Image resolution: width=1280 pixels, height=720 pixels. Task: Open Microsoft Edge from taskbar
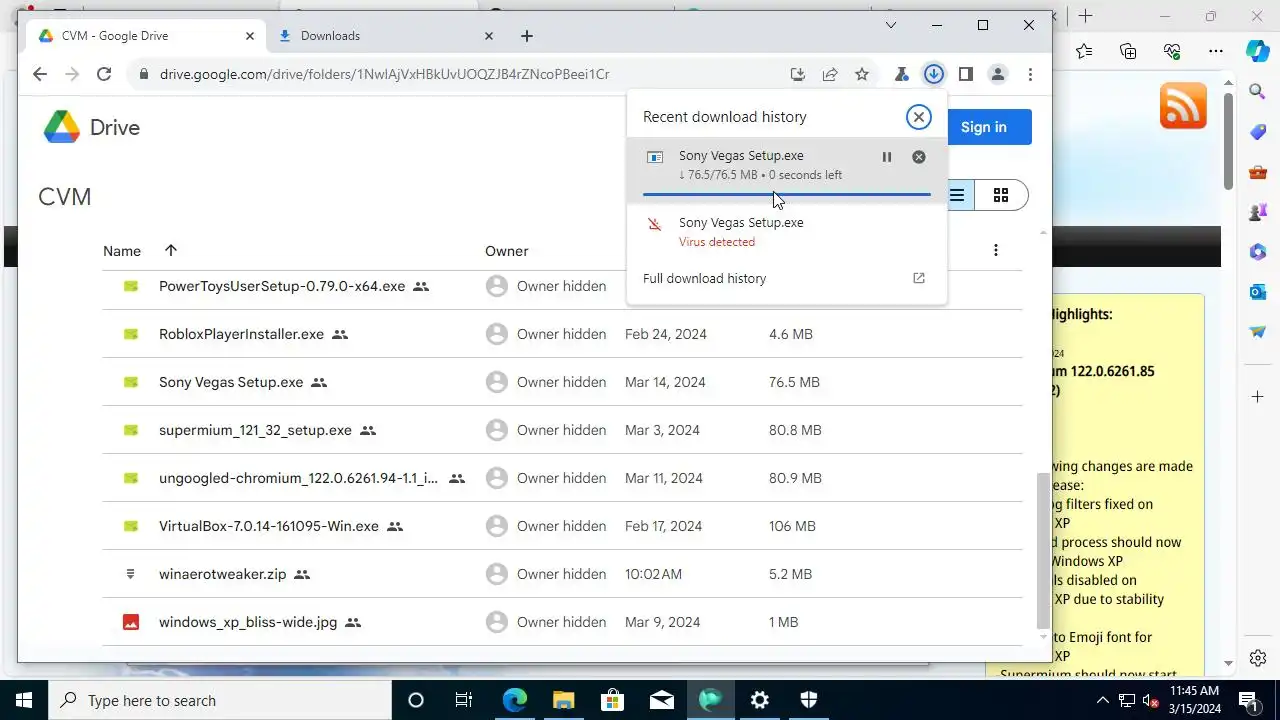click(x=514, y=700)
